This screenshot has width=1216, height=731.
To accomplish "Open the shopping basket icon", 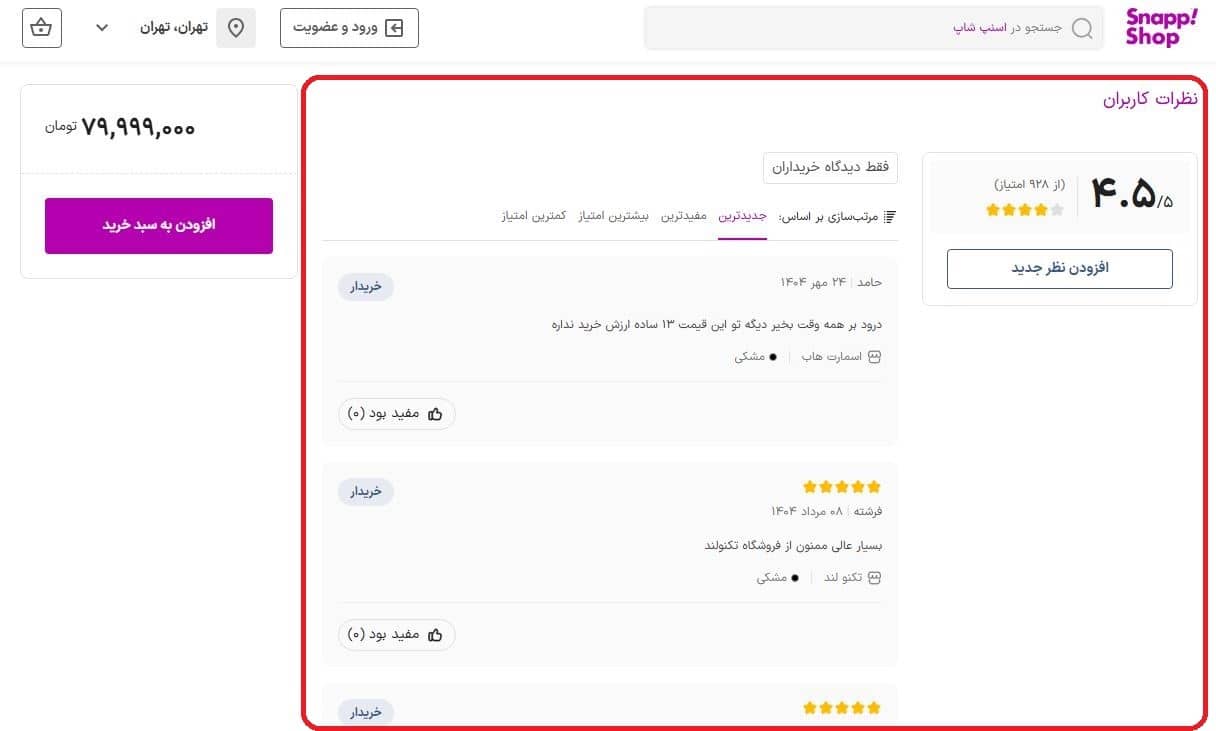I will pyautogui.click(x=41, y=27).
